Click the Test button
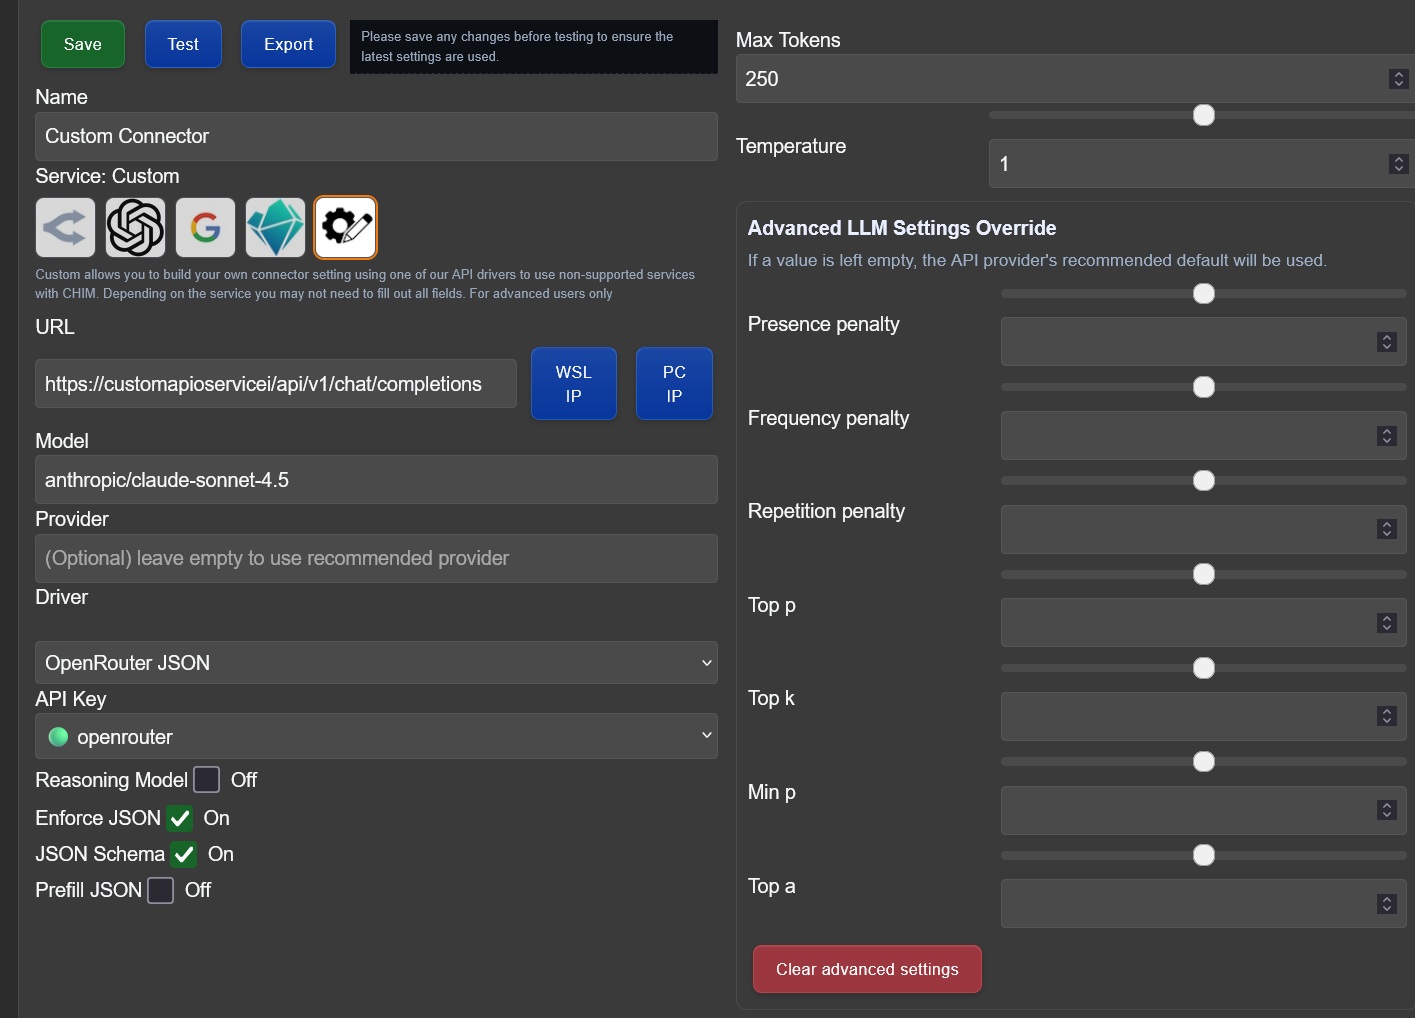Image resolution: width=1415 pixels, height=1018 pixels. 183,45
